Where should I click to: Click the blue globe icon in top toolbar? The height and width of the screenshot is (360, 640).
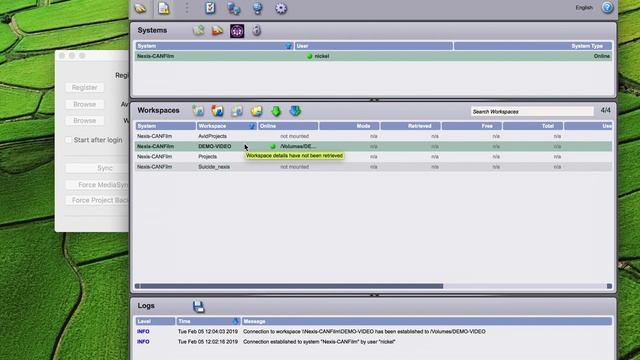[x=258, y=8]
